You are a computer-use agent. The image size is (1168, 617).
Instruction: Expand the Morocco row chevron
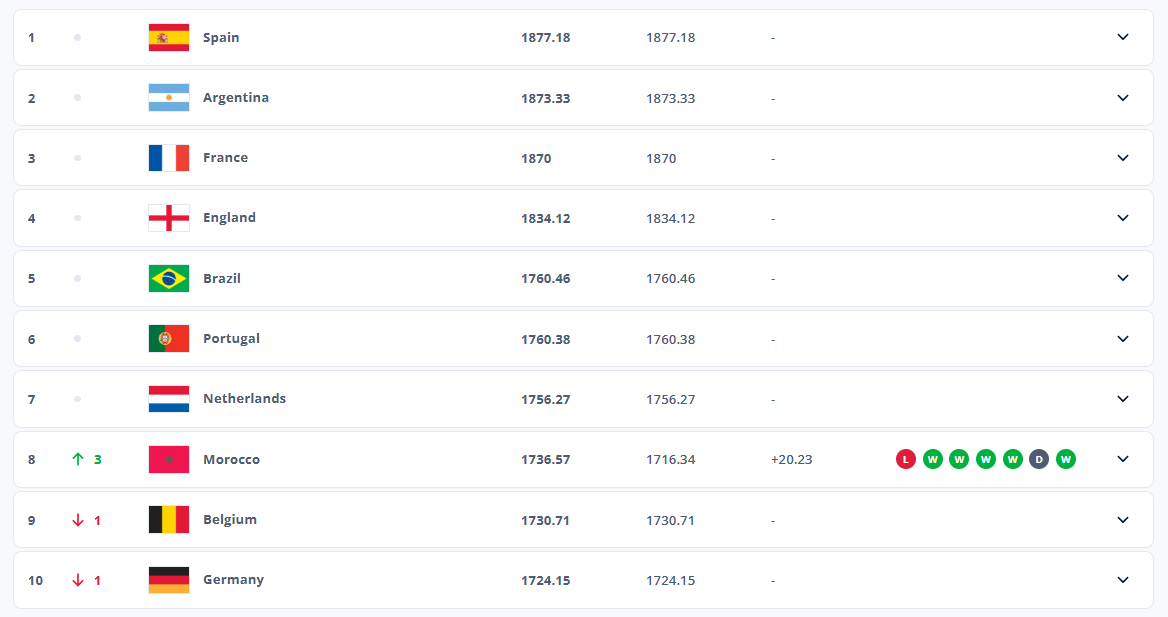(x=1123, y=459)
